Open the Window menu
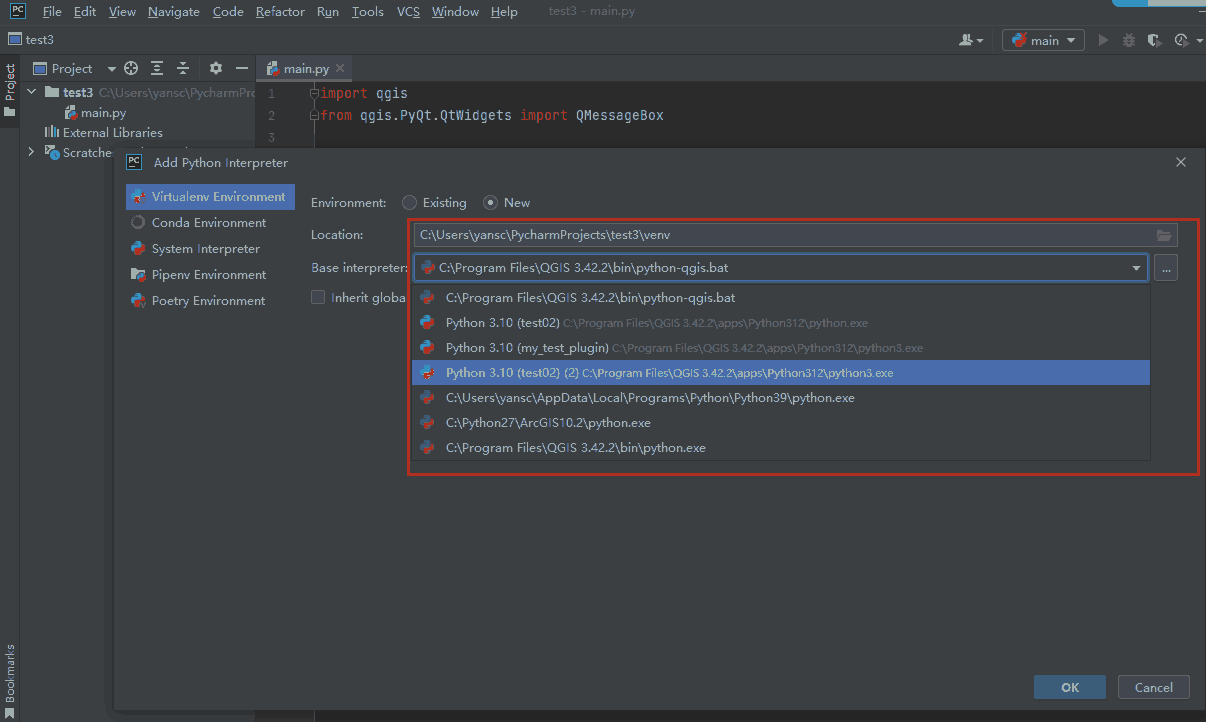Screen dimensions: 1206x722 click(x=454, y=12)
